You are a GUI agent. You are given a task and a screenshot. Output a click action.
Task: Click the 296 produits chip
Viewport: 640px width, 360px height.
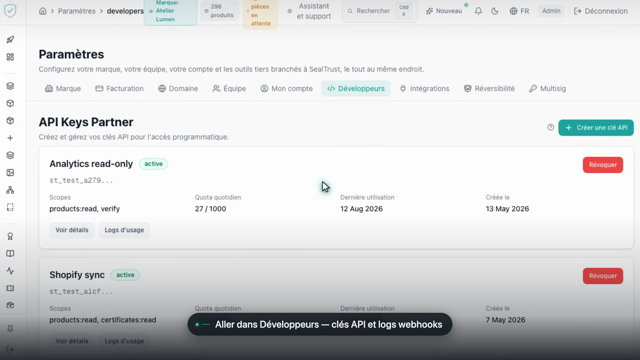[220, 11]
